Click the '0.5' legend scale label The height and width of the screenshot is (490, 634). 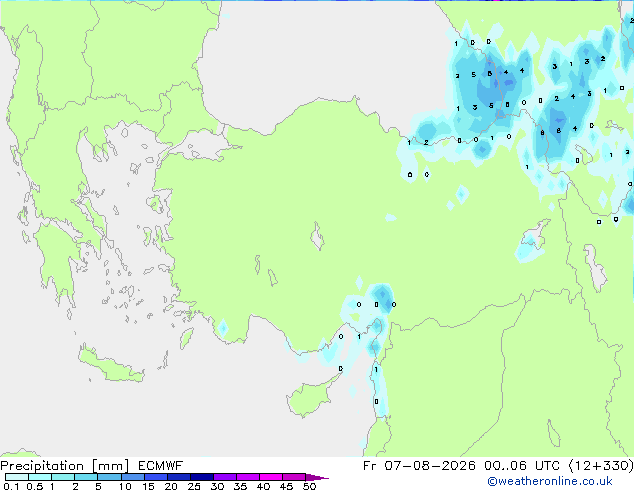click(34, 486)
